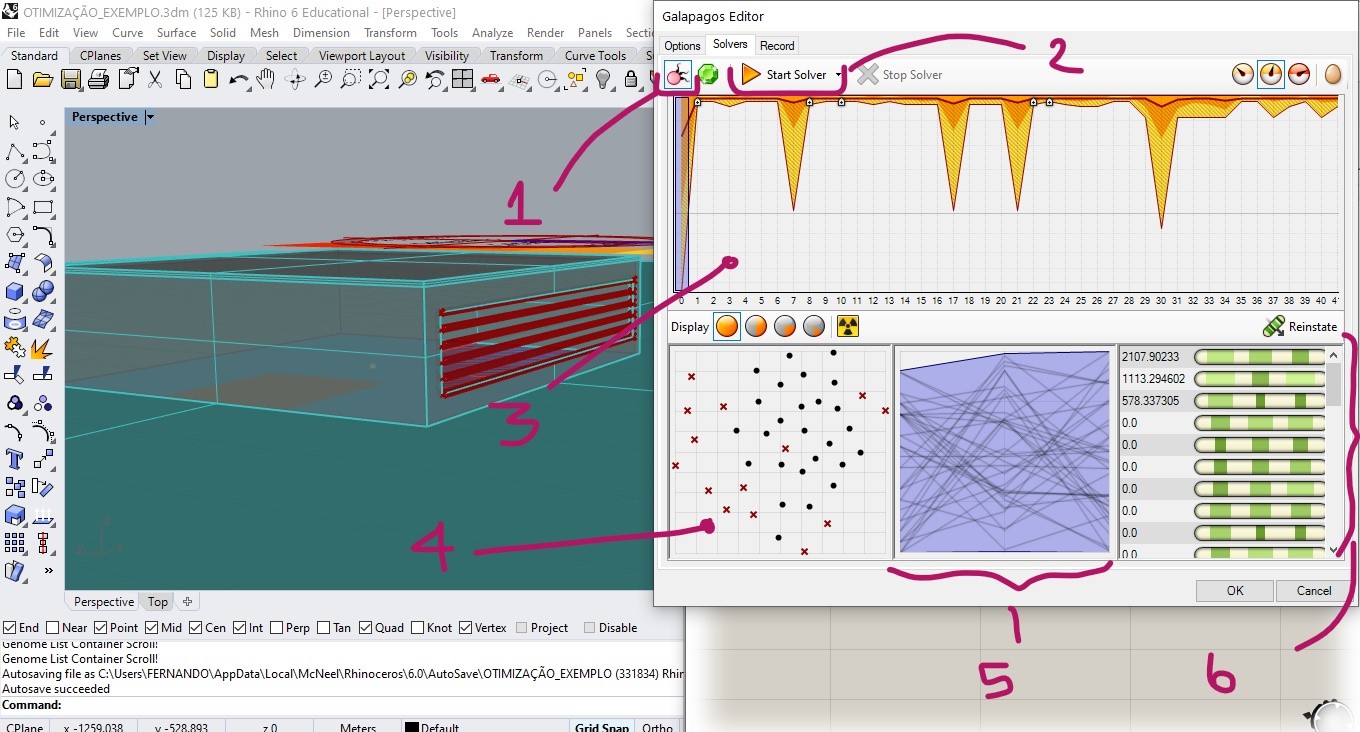Expand more sidebar tools chevron
Viewport: 1360px width, 732px height.
(47, 571)
